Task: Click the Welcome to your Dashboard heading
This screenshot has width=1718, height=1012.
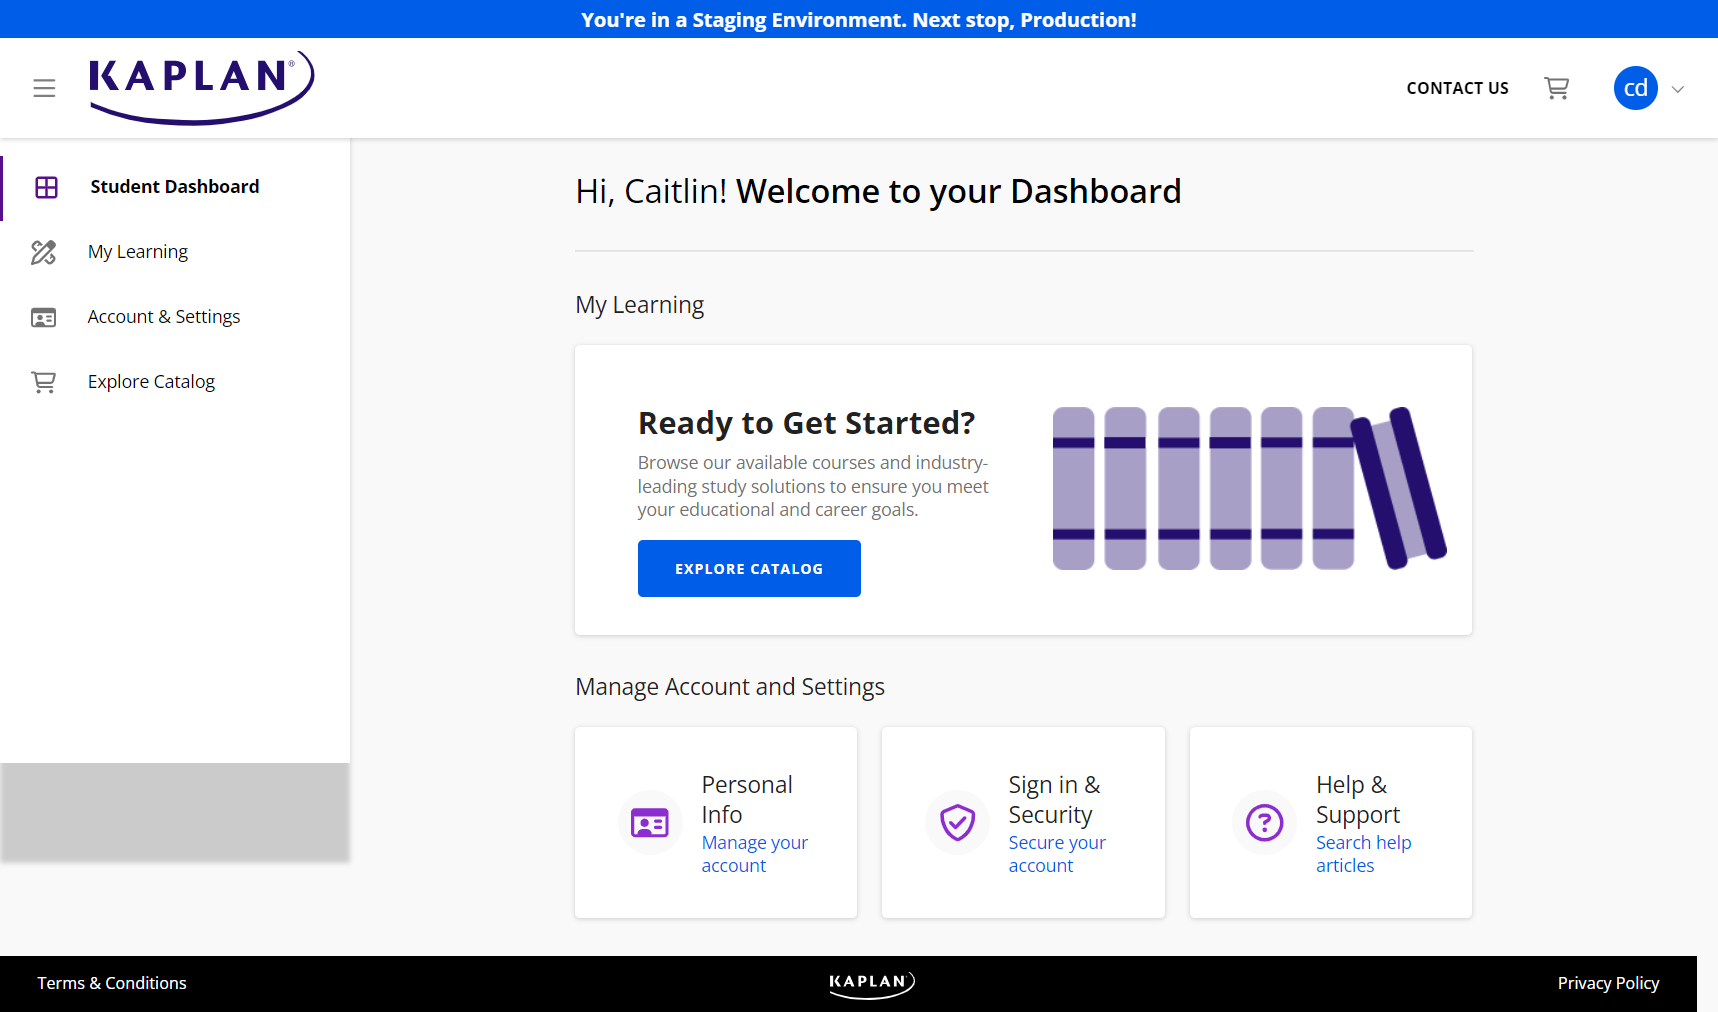Action: point(958,191)
